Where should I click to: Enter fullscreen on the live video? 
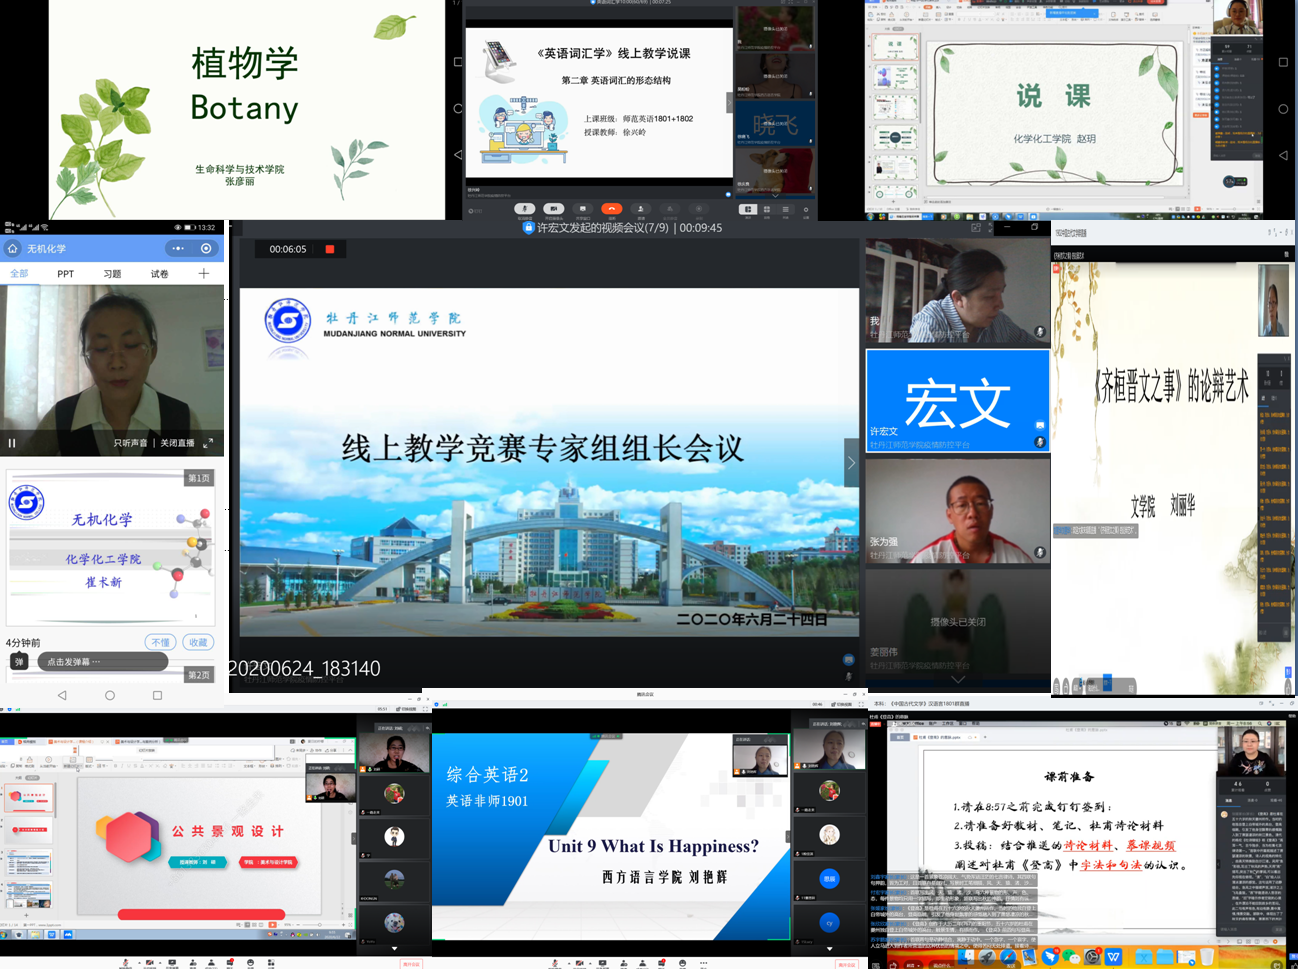(x=208, y=443)
